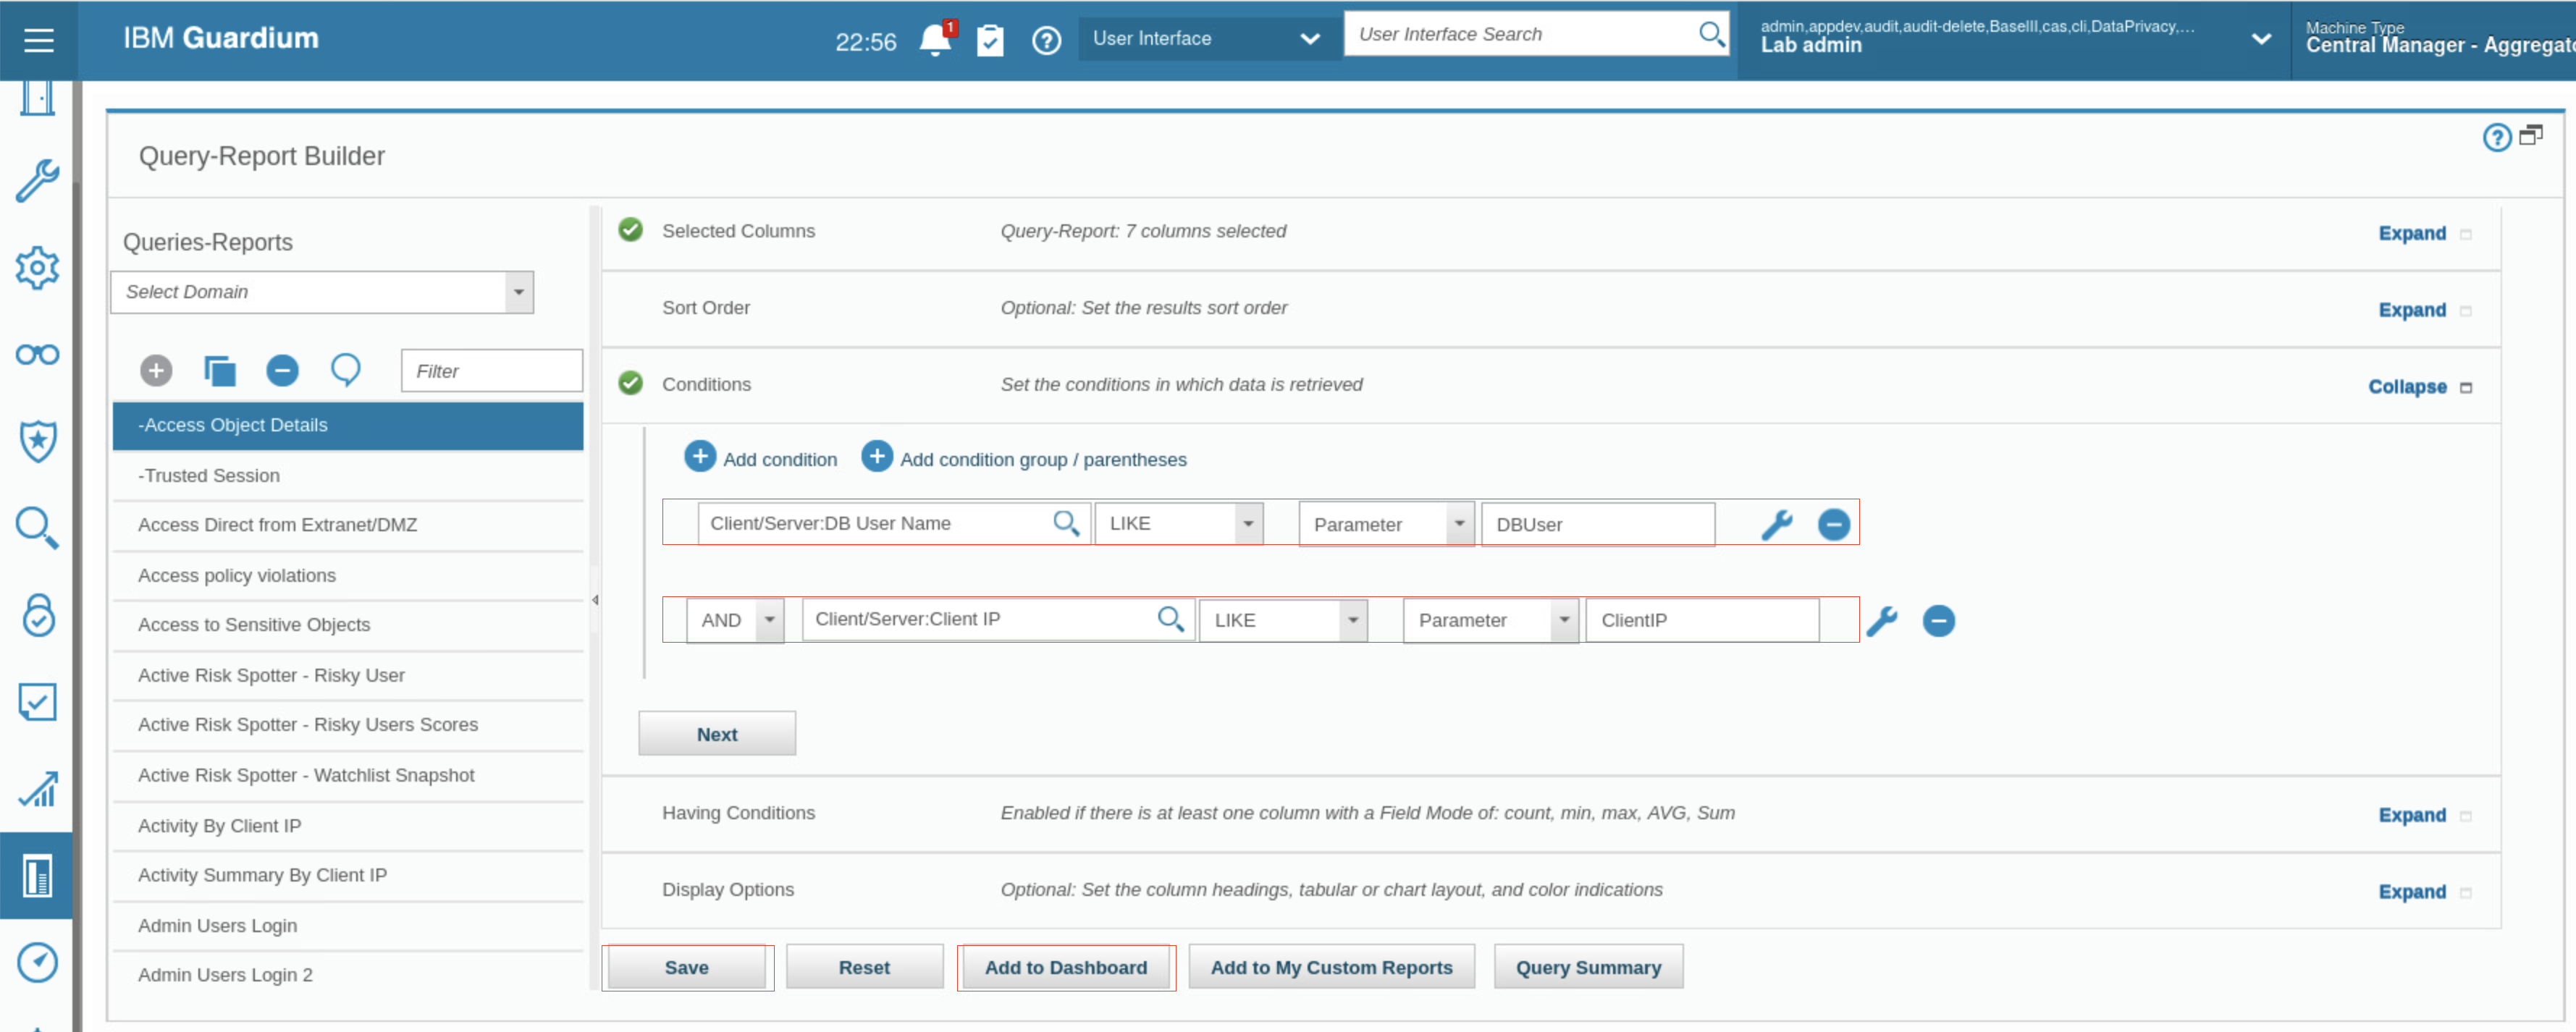Expand the Display Options section

2411,891
